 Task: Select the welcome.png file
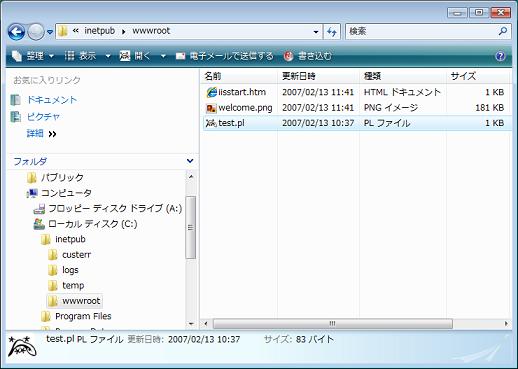tap(245, 108)
